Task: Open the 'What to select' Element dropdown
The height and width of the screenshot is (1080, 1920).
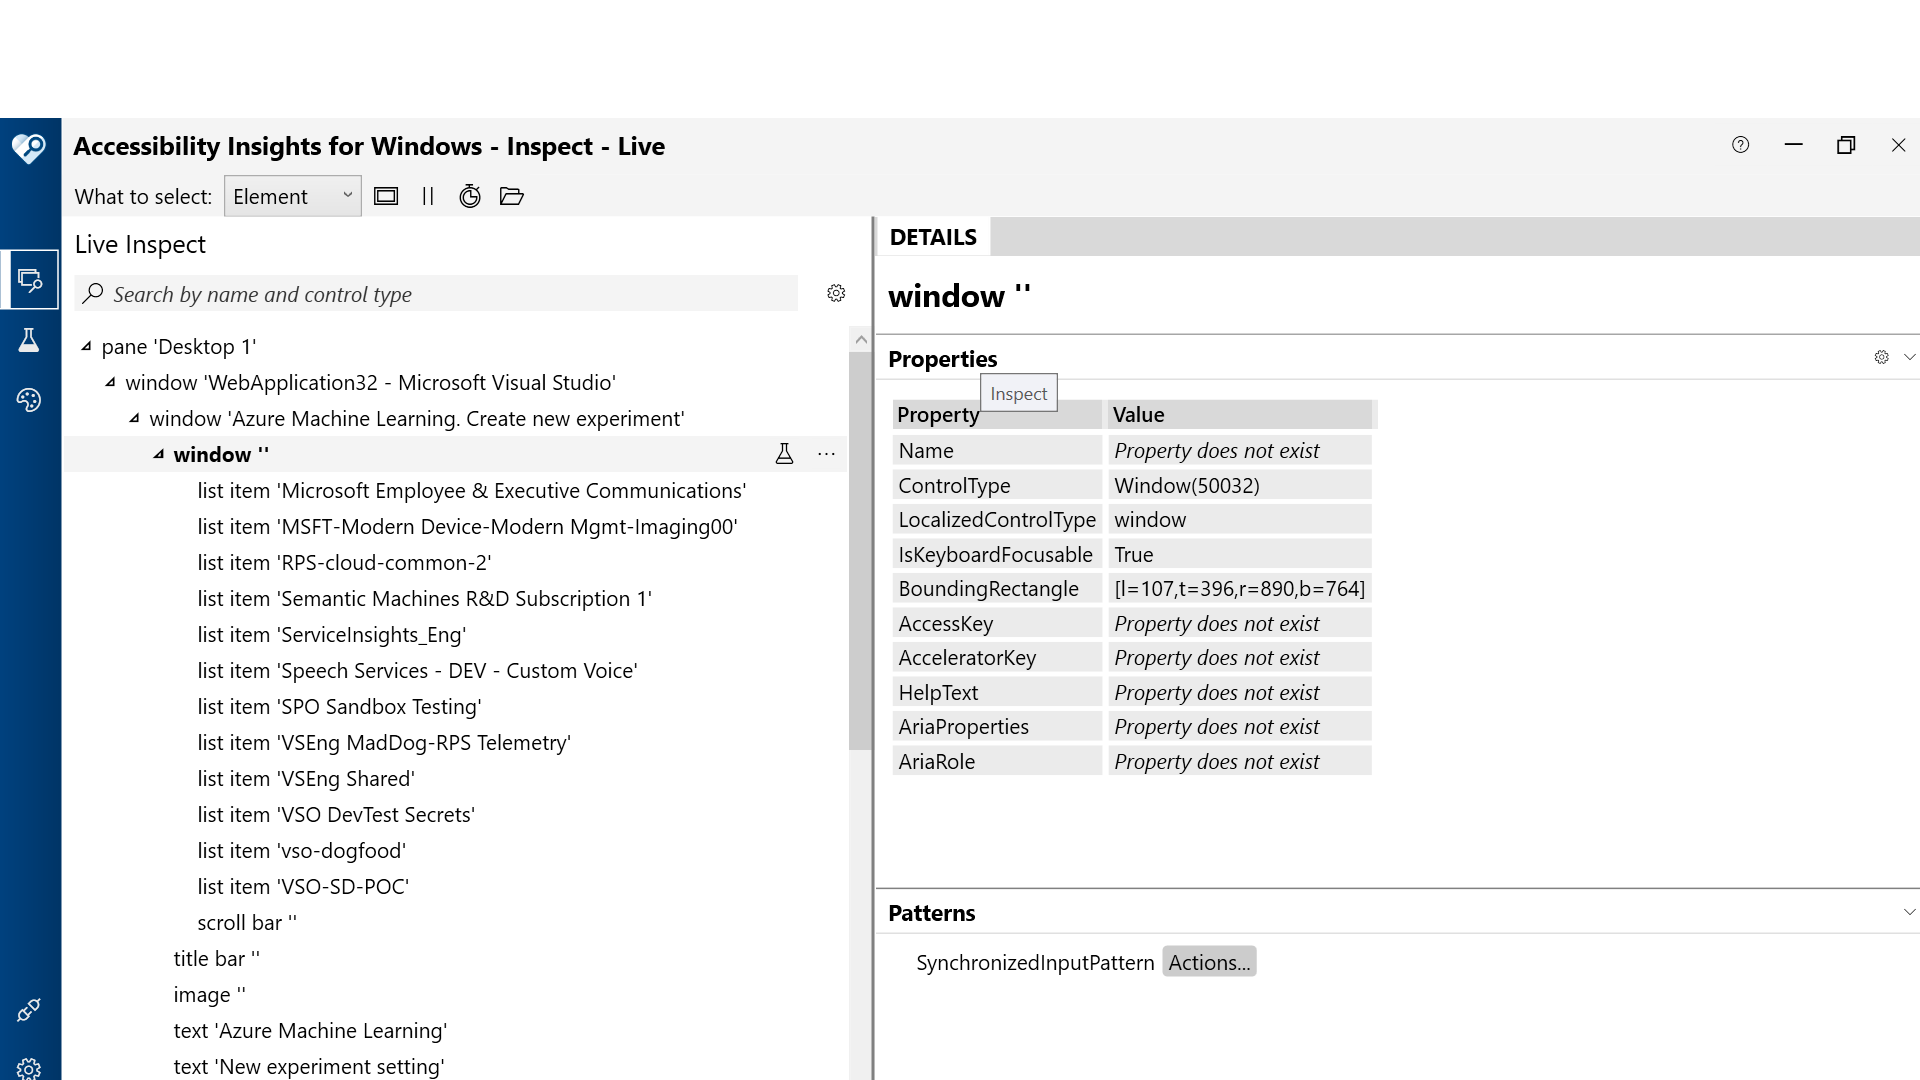Action: click(x=292, y=196)
